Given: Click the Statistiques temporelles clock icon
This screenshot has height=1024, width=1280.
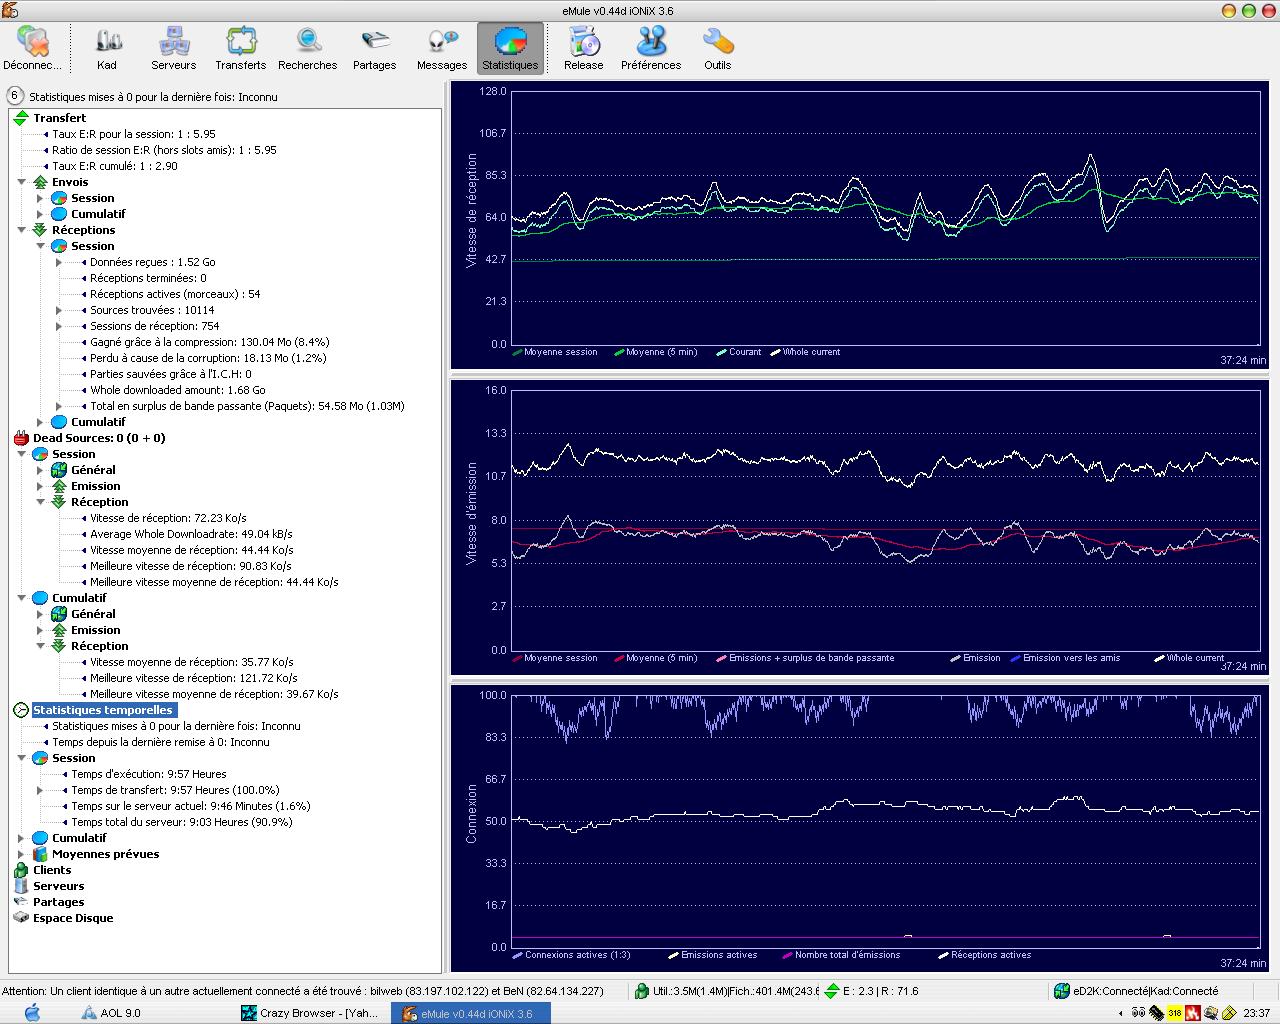Looking at the screenshot, I should point(21,710).
